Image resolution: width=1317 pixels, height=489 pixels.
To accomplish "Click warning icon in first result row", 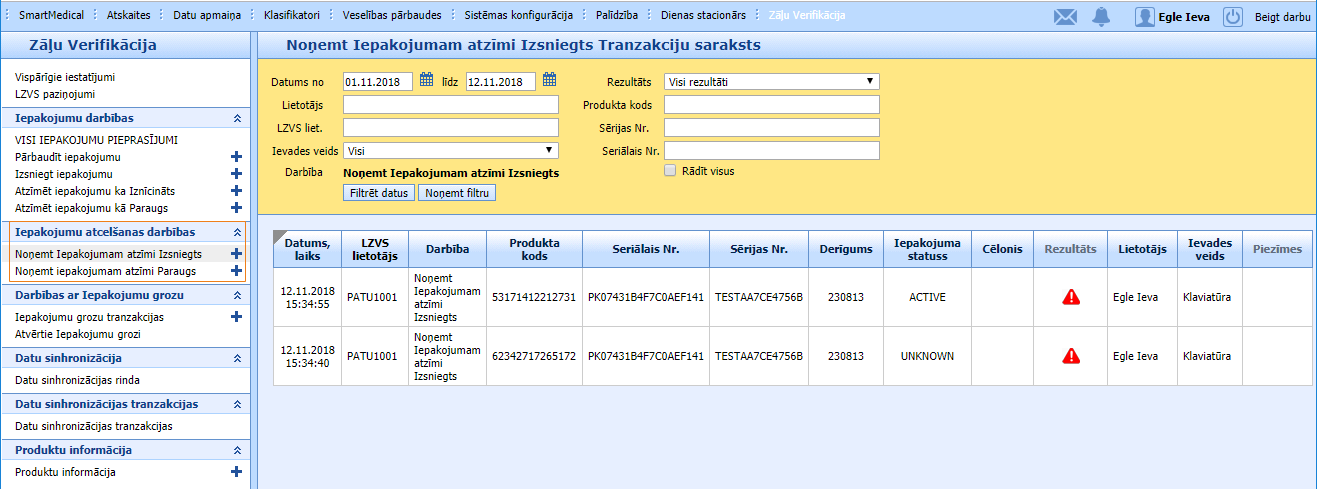I will pos(1070,297).
